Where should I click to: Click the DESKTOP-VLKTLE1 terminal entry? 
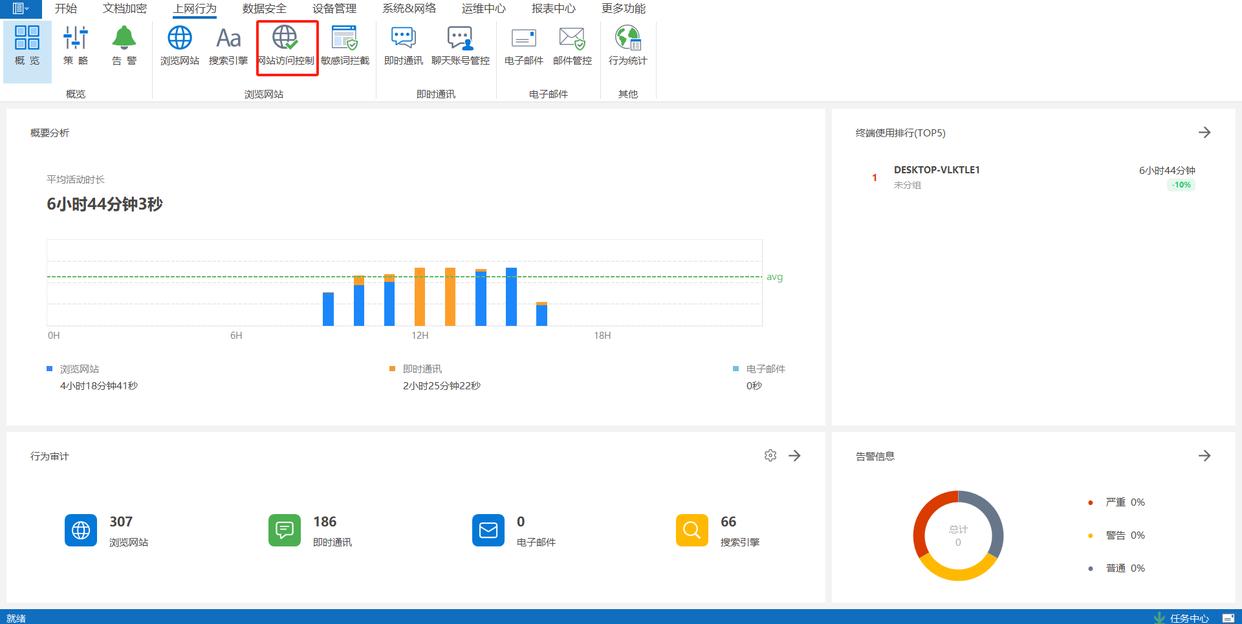[937, 170]
